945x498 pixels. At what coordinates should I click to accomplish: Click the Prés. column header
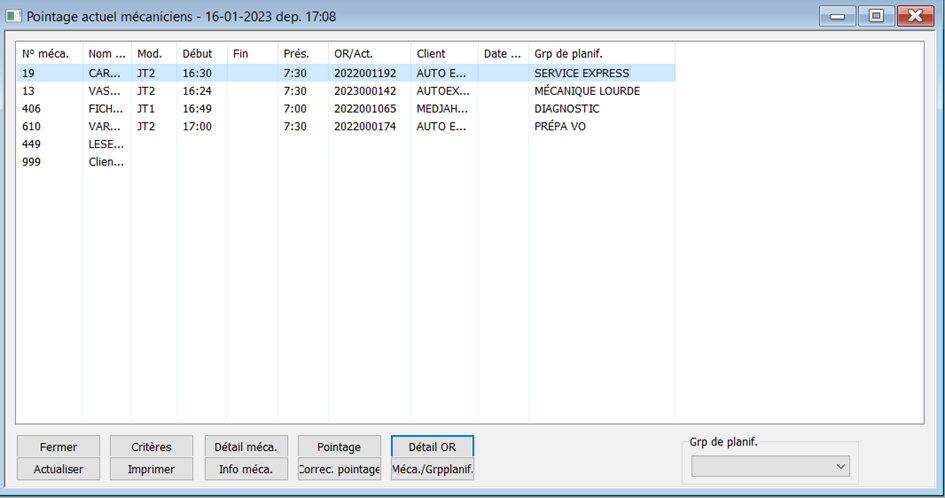(x=303, y=54)
